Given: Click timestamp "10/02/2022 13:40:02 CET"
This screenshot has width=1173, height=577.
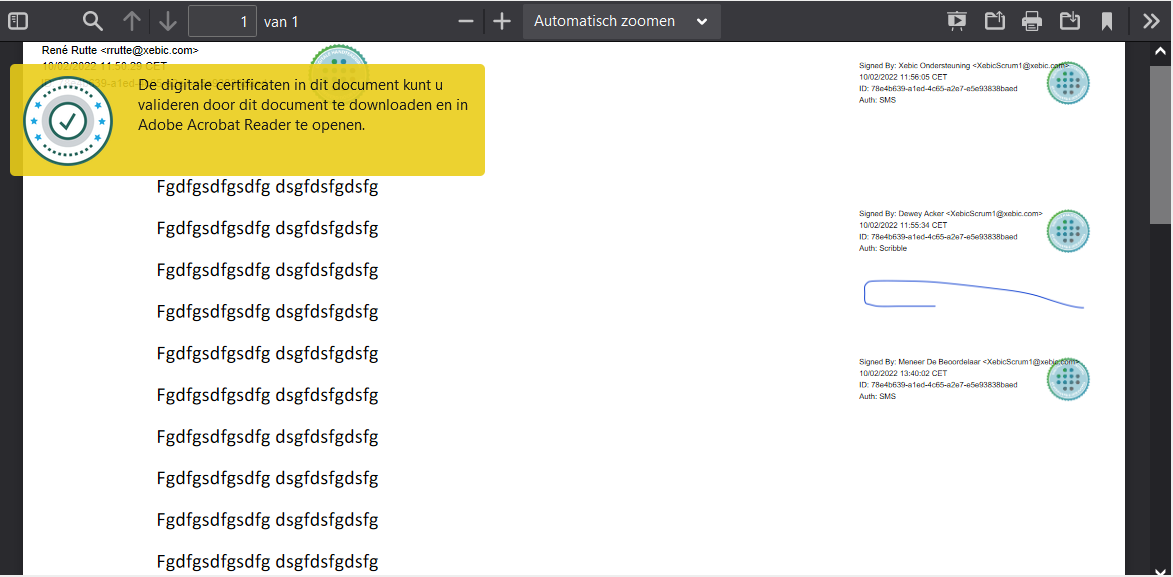Looking at the screenshot, I should (x=903, y=373).
